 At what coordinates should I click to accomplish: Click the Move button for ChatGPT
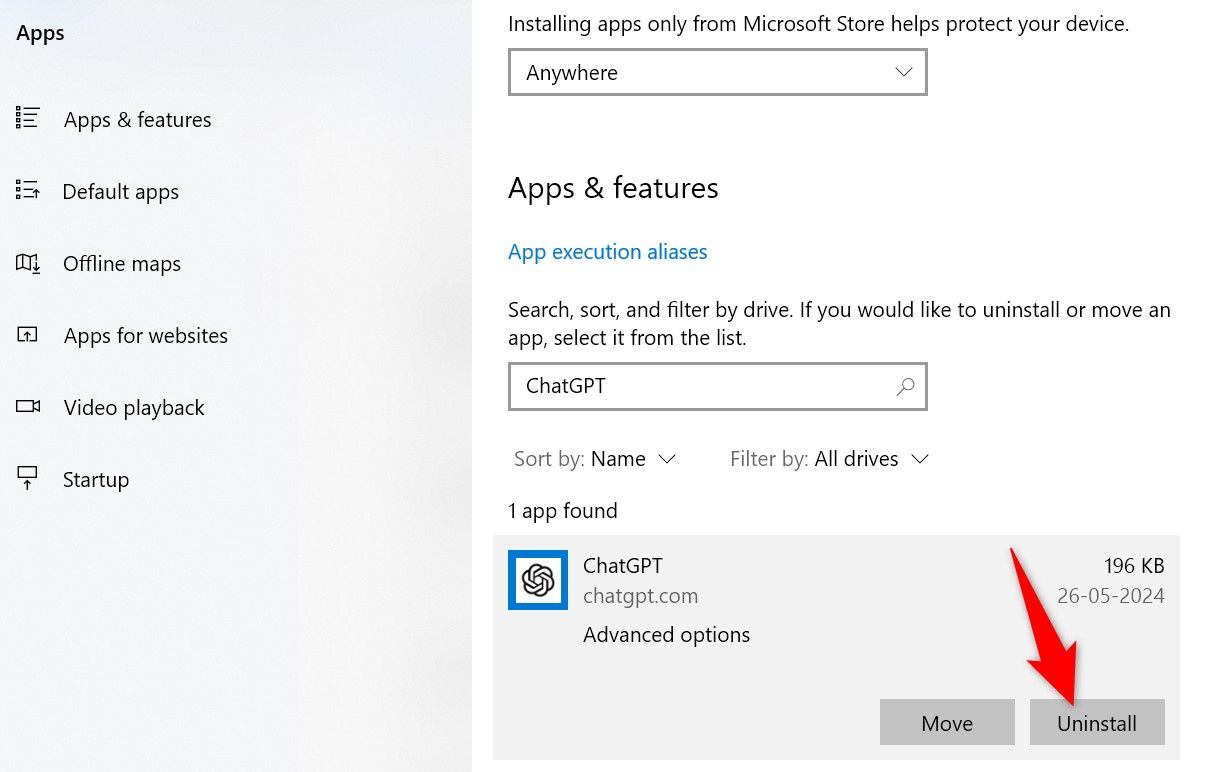point(946,722)
